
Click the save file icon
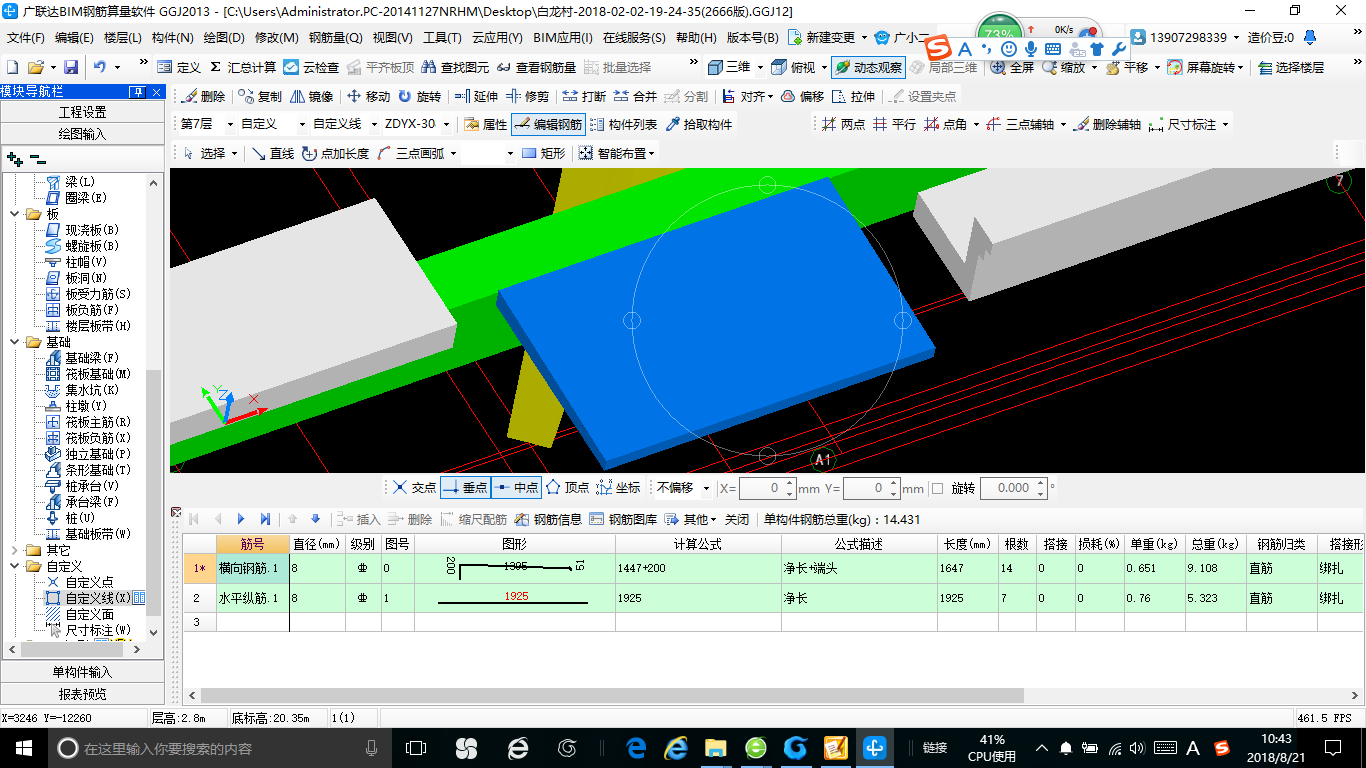point(71,67)
